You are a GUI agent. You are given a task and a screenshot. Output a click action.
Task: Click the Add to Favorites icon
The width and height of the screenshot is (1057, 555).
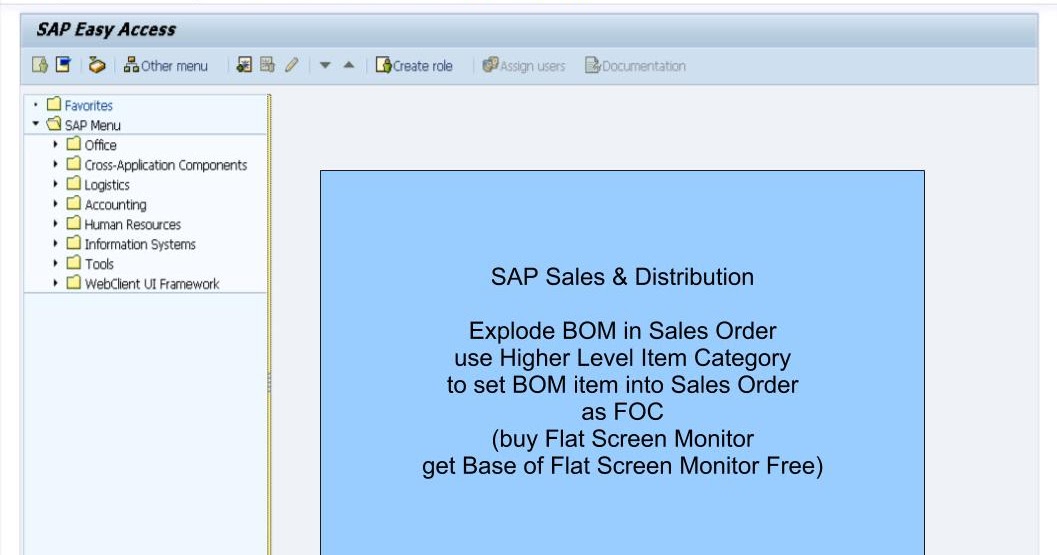pyautogui.click(x=244, y=65)
